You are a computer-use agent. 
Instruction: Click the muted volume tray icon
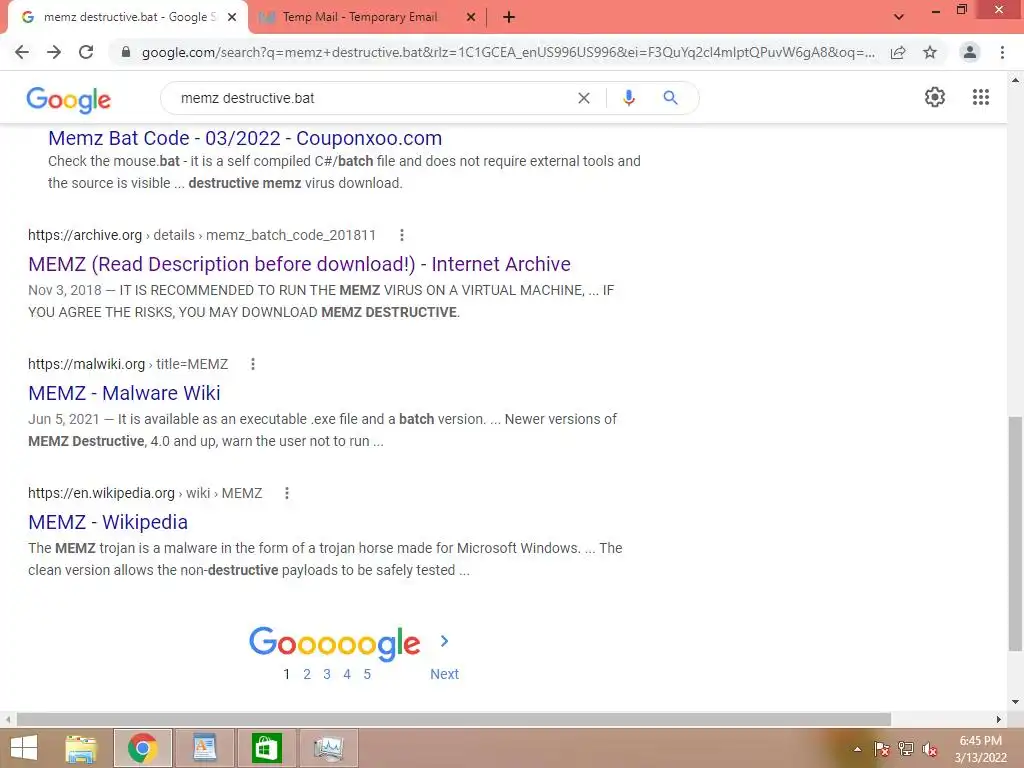[x=930, y=749]
